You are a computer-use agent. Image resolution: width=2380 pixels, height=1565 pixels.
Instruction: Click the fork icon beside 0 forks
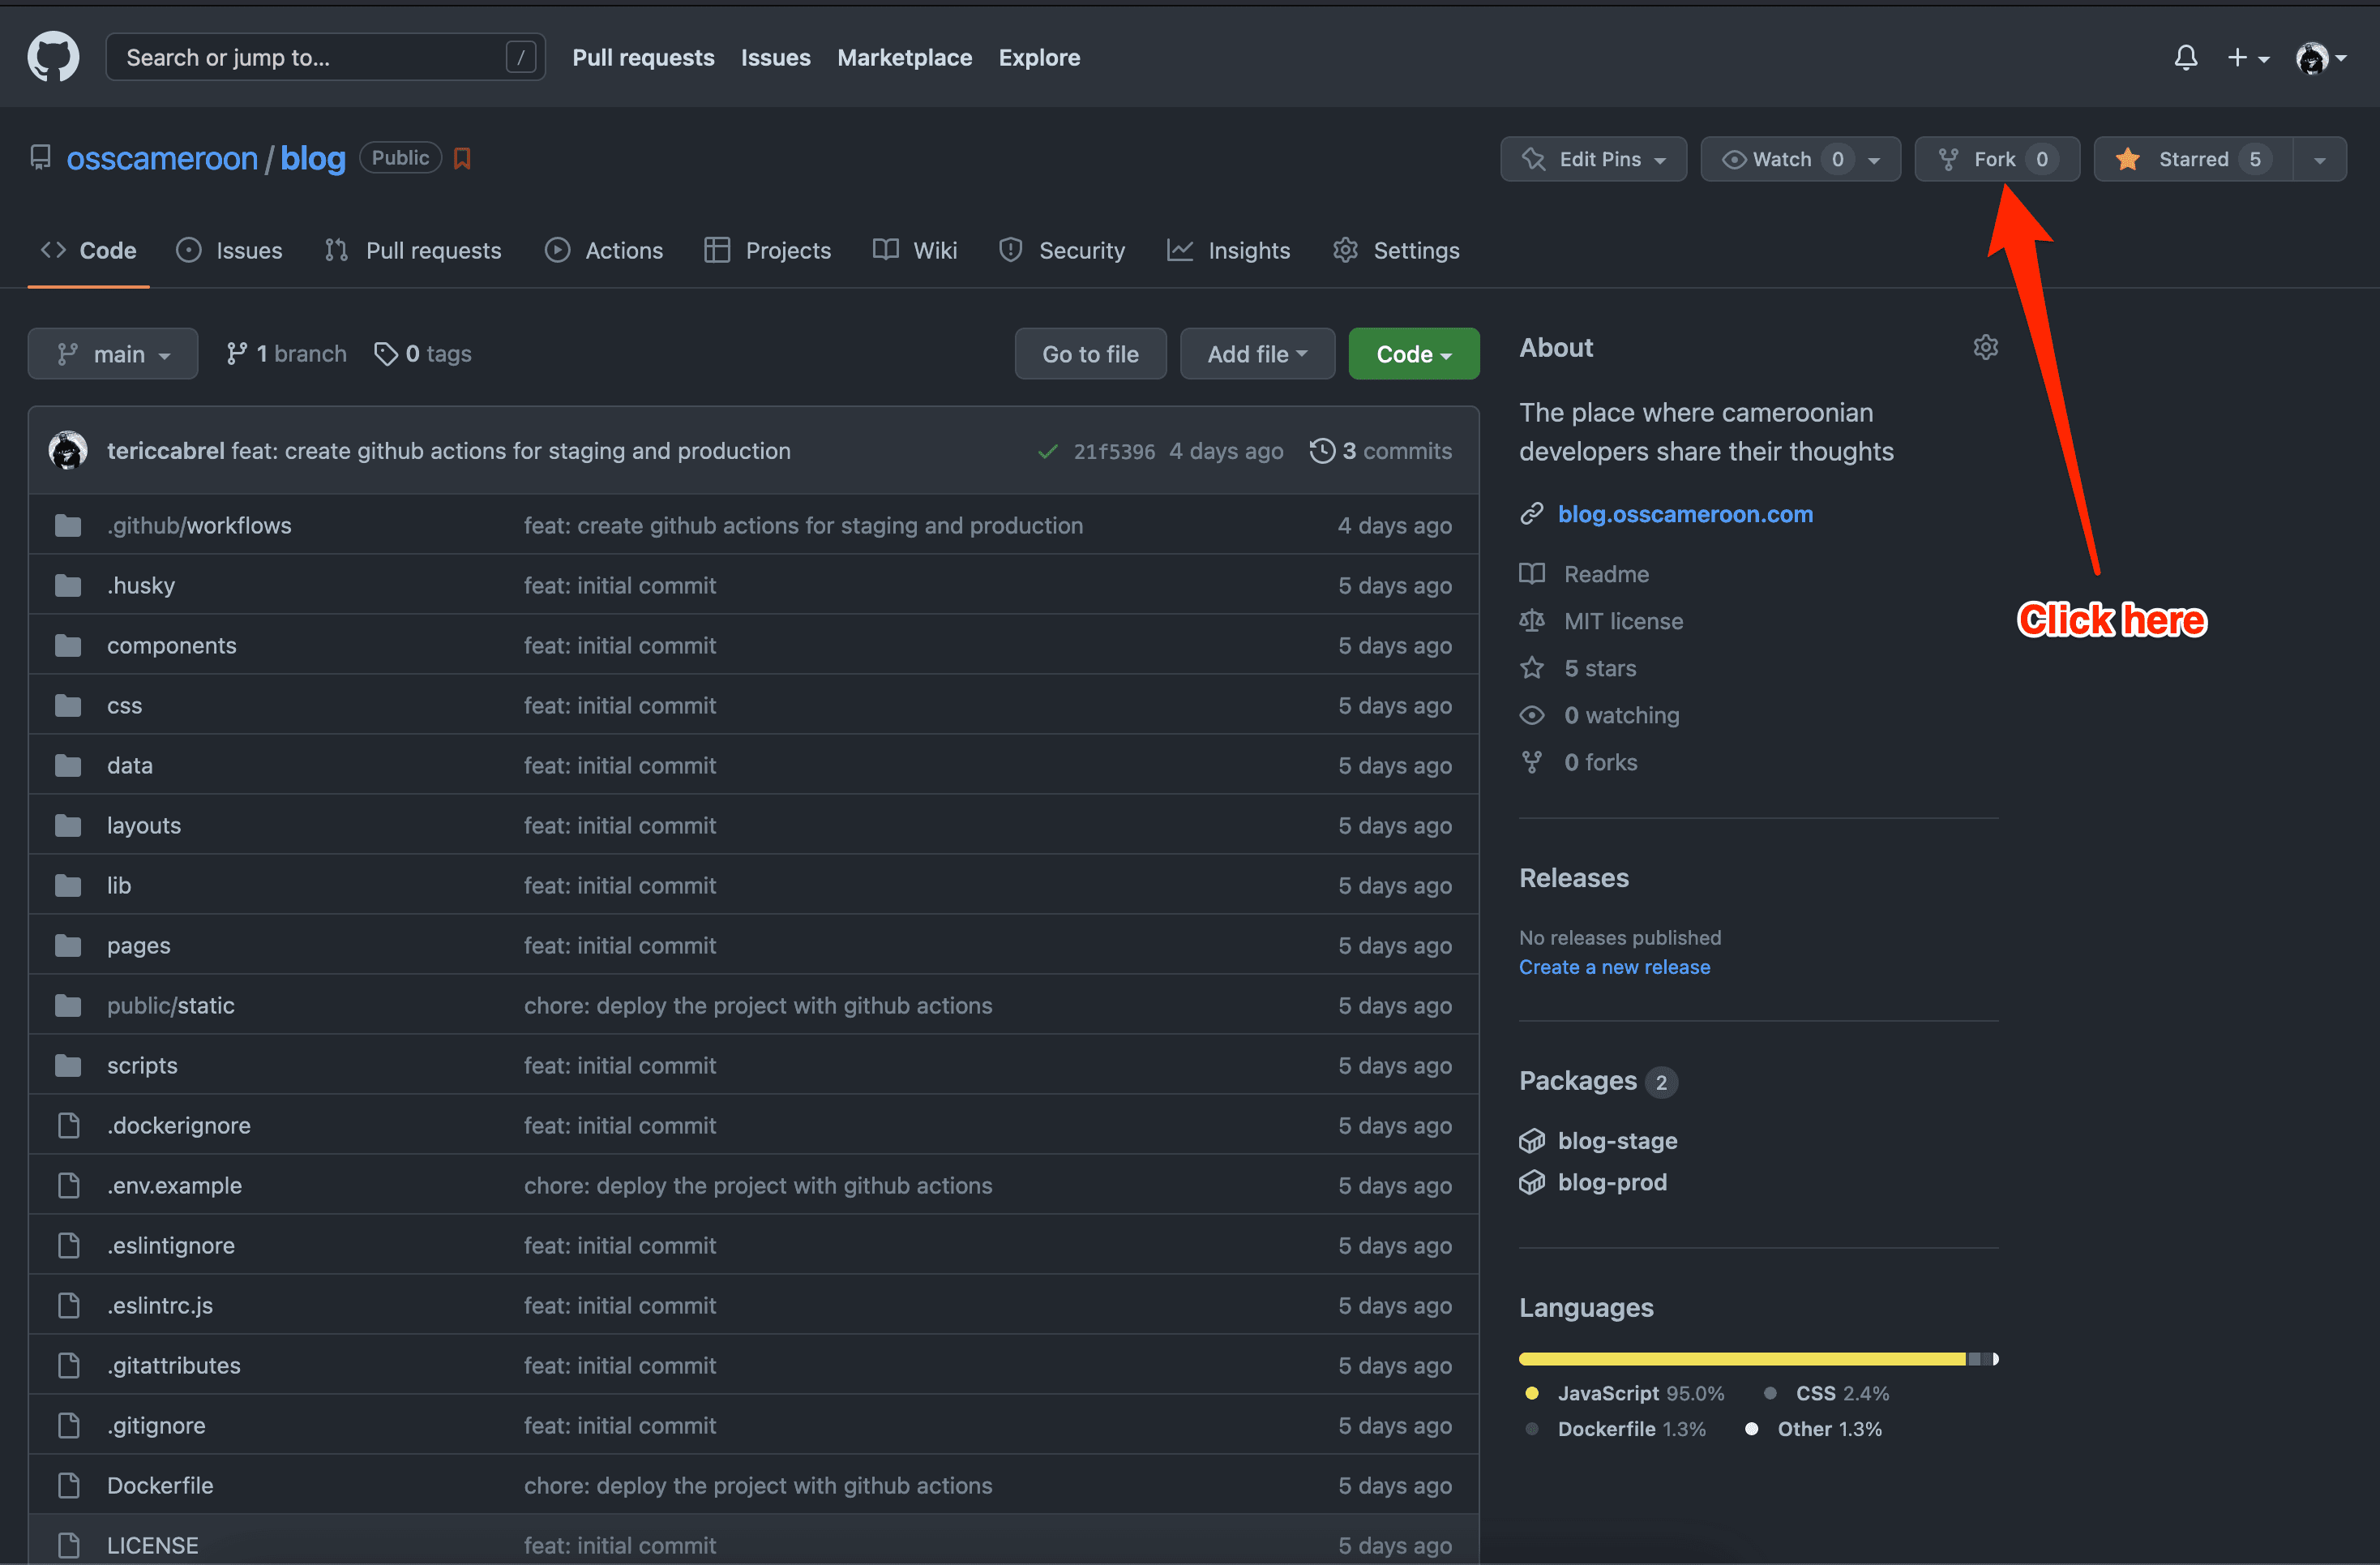[x=1532, y=761]
